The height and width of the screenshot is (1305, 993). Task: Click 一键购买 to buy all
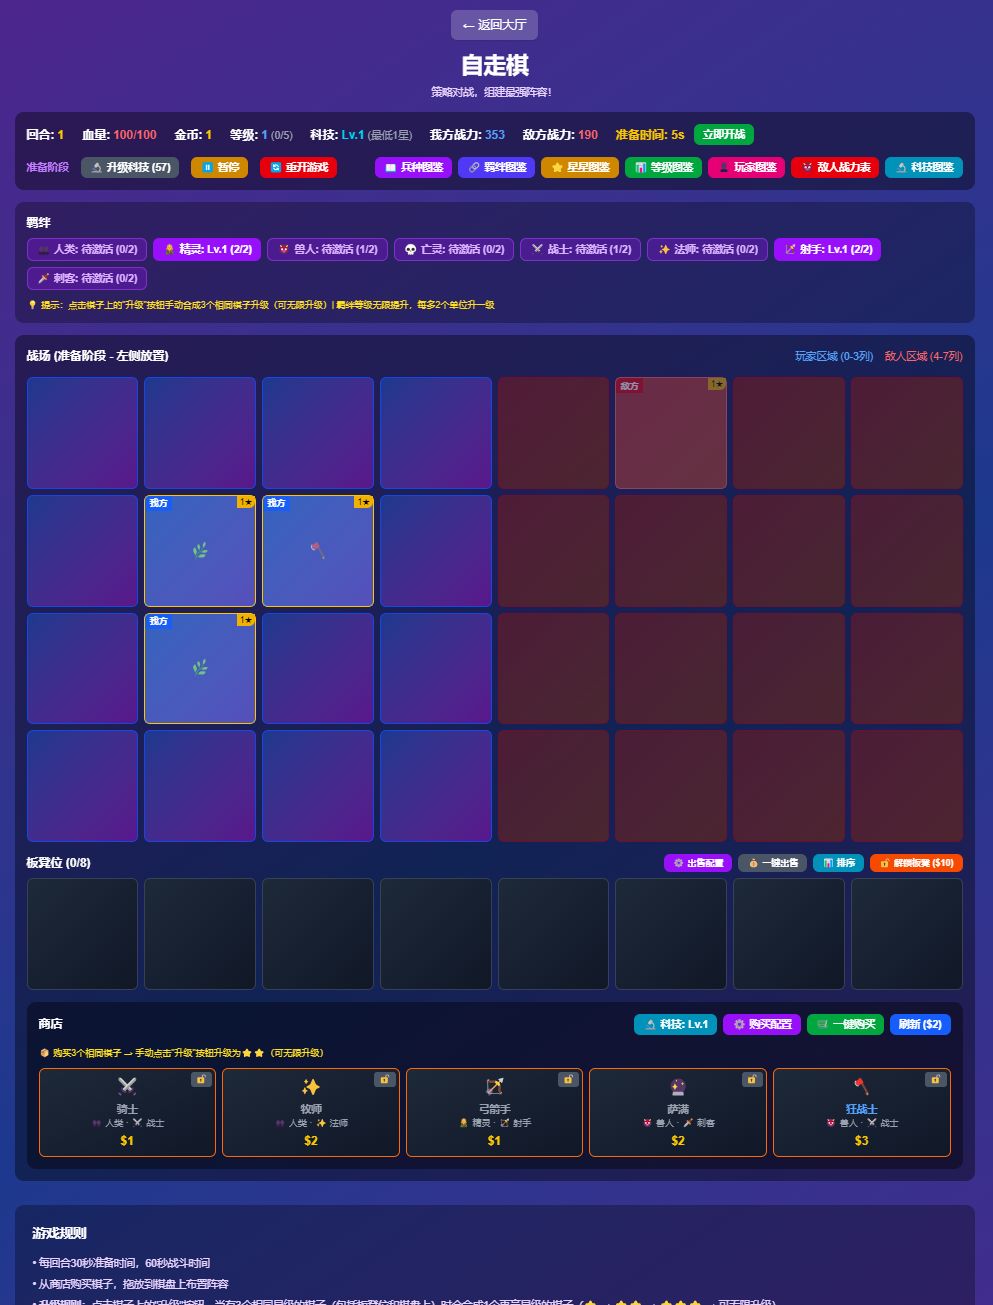point(845,1024)
